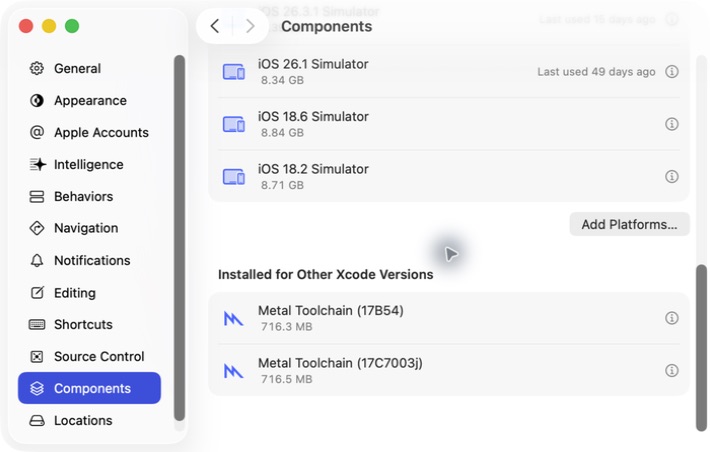Screen dimensions: 710x452
Task: Select the iOS 18.6 Simulator row name
Action: coord(313,116)
